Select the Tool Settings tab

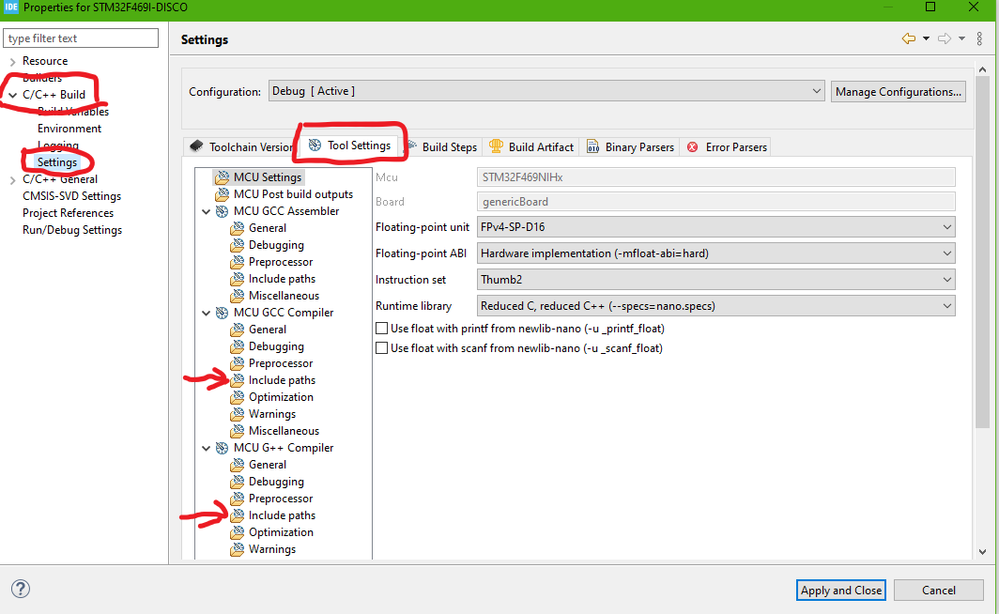click(x=350, y=146)
